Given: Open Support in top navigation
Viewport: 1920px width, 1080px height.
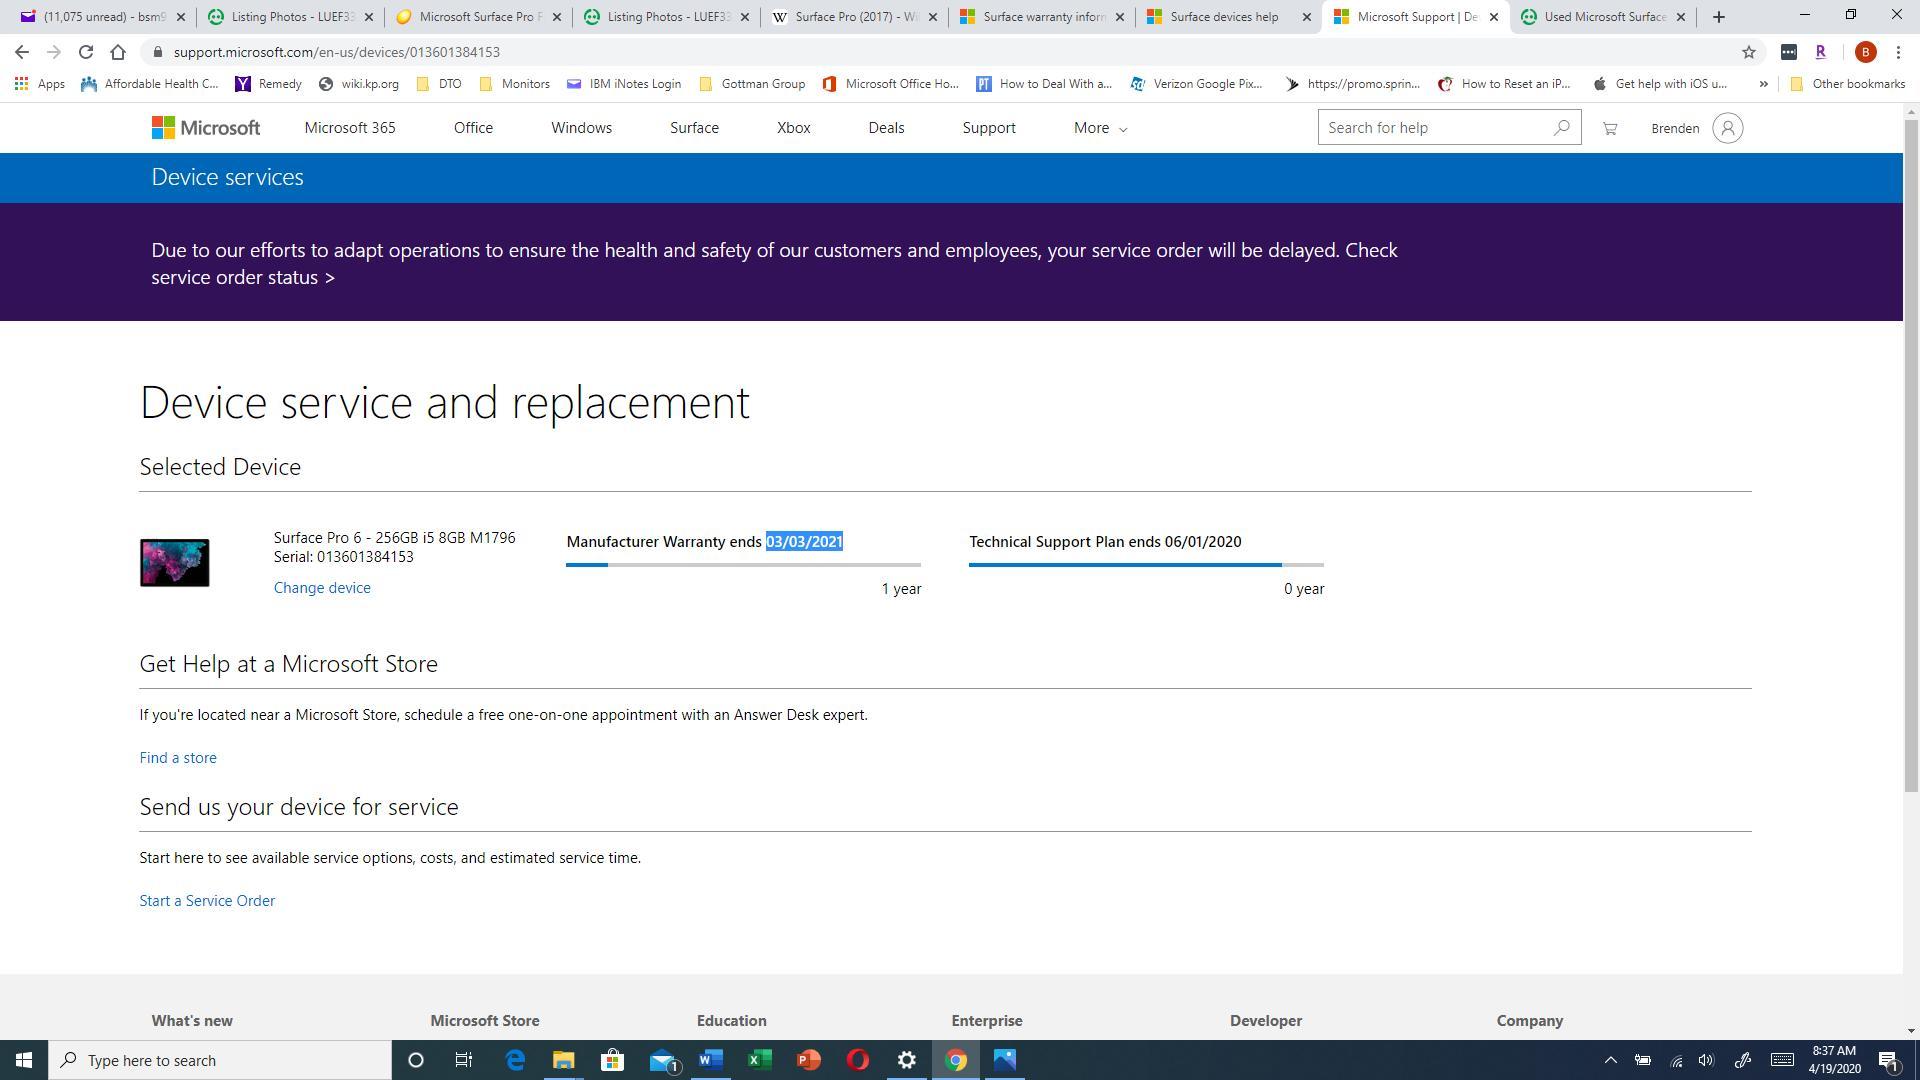Looking at the screenshot, I should pos(989,128).
